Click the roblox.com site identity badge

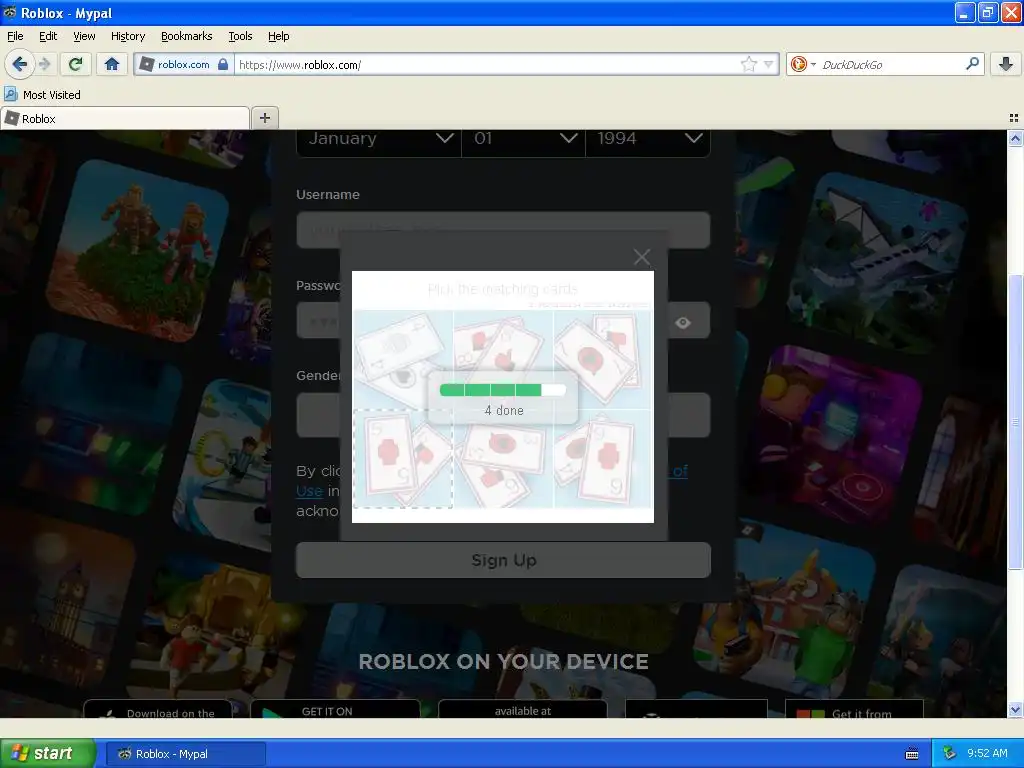tap(184, 64)
